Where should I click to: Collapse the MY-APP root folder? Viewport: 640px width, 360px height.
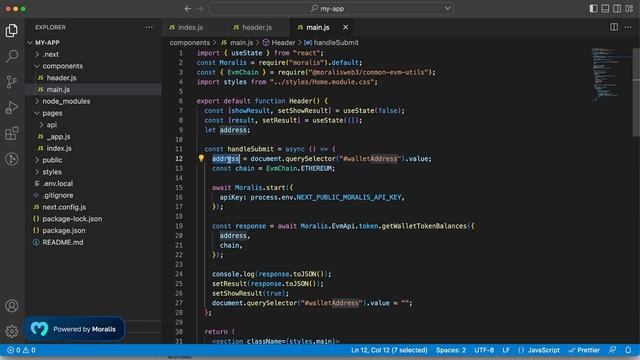coord(47,42)
